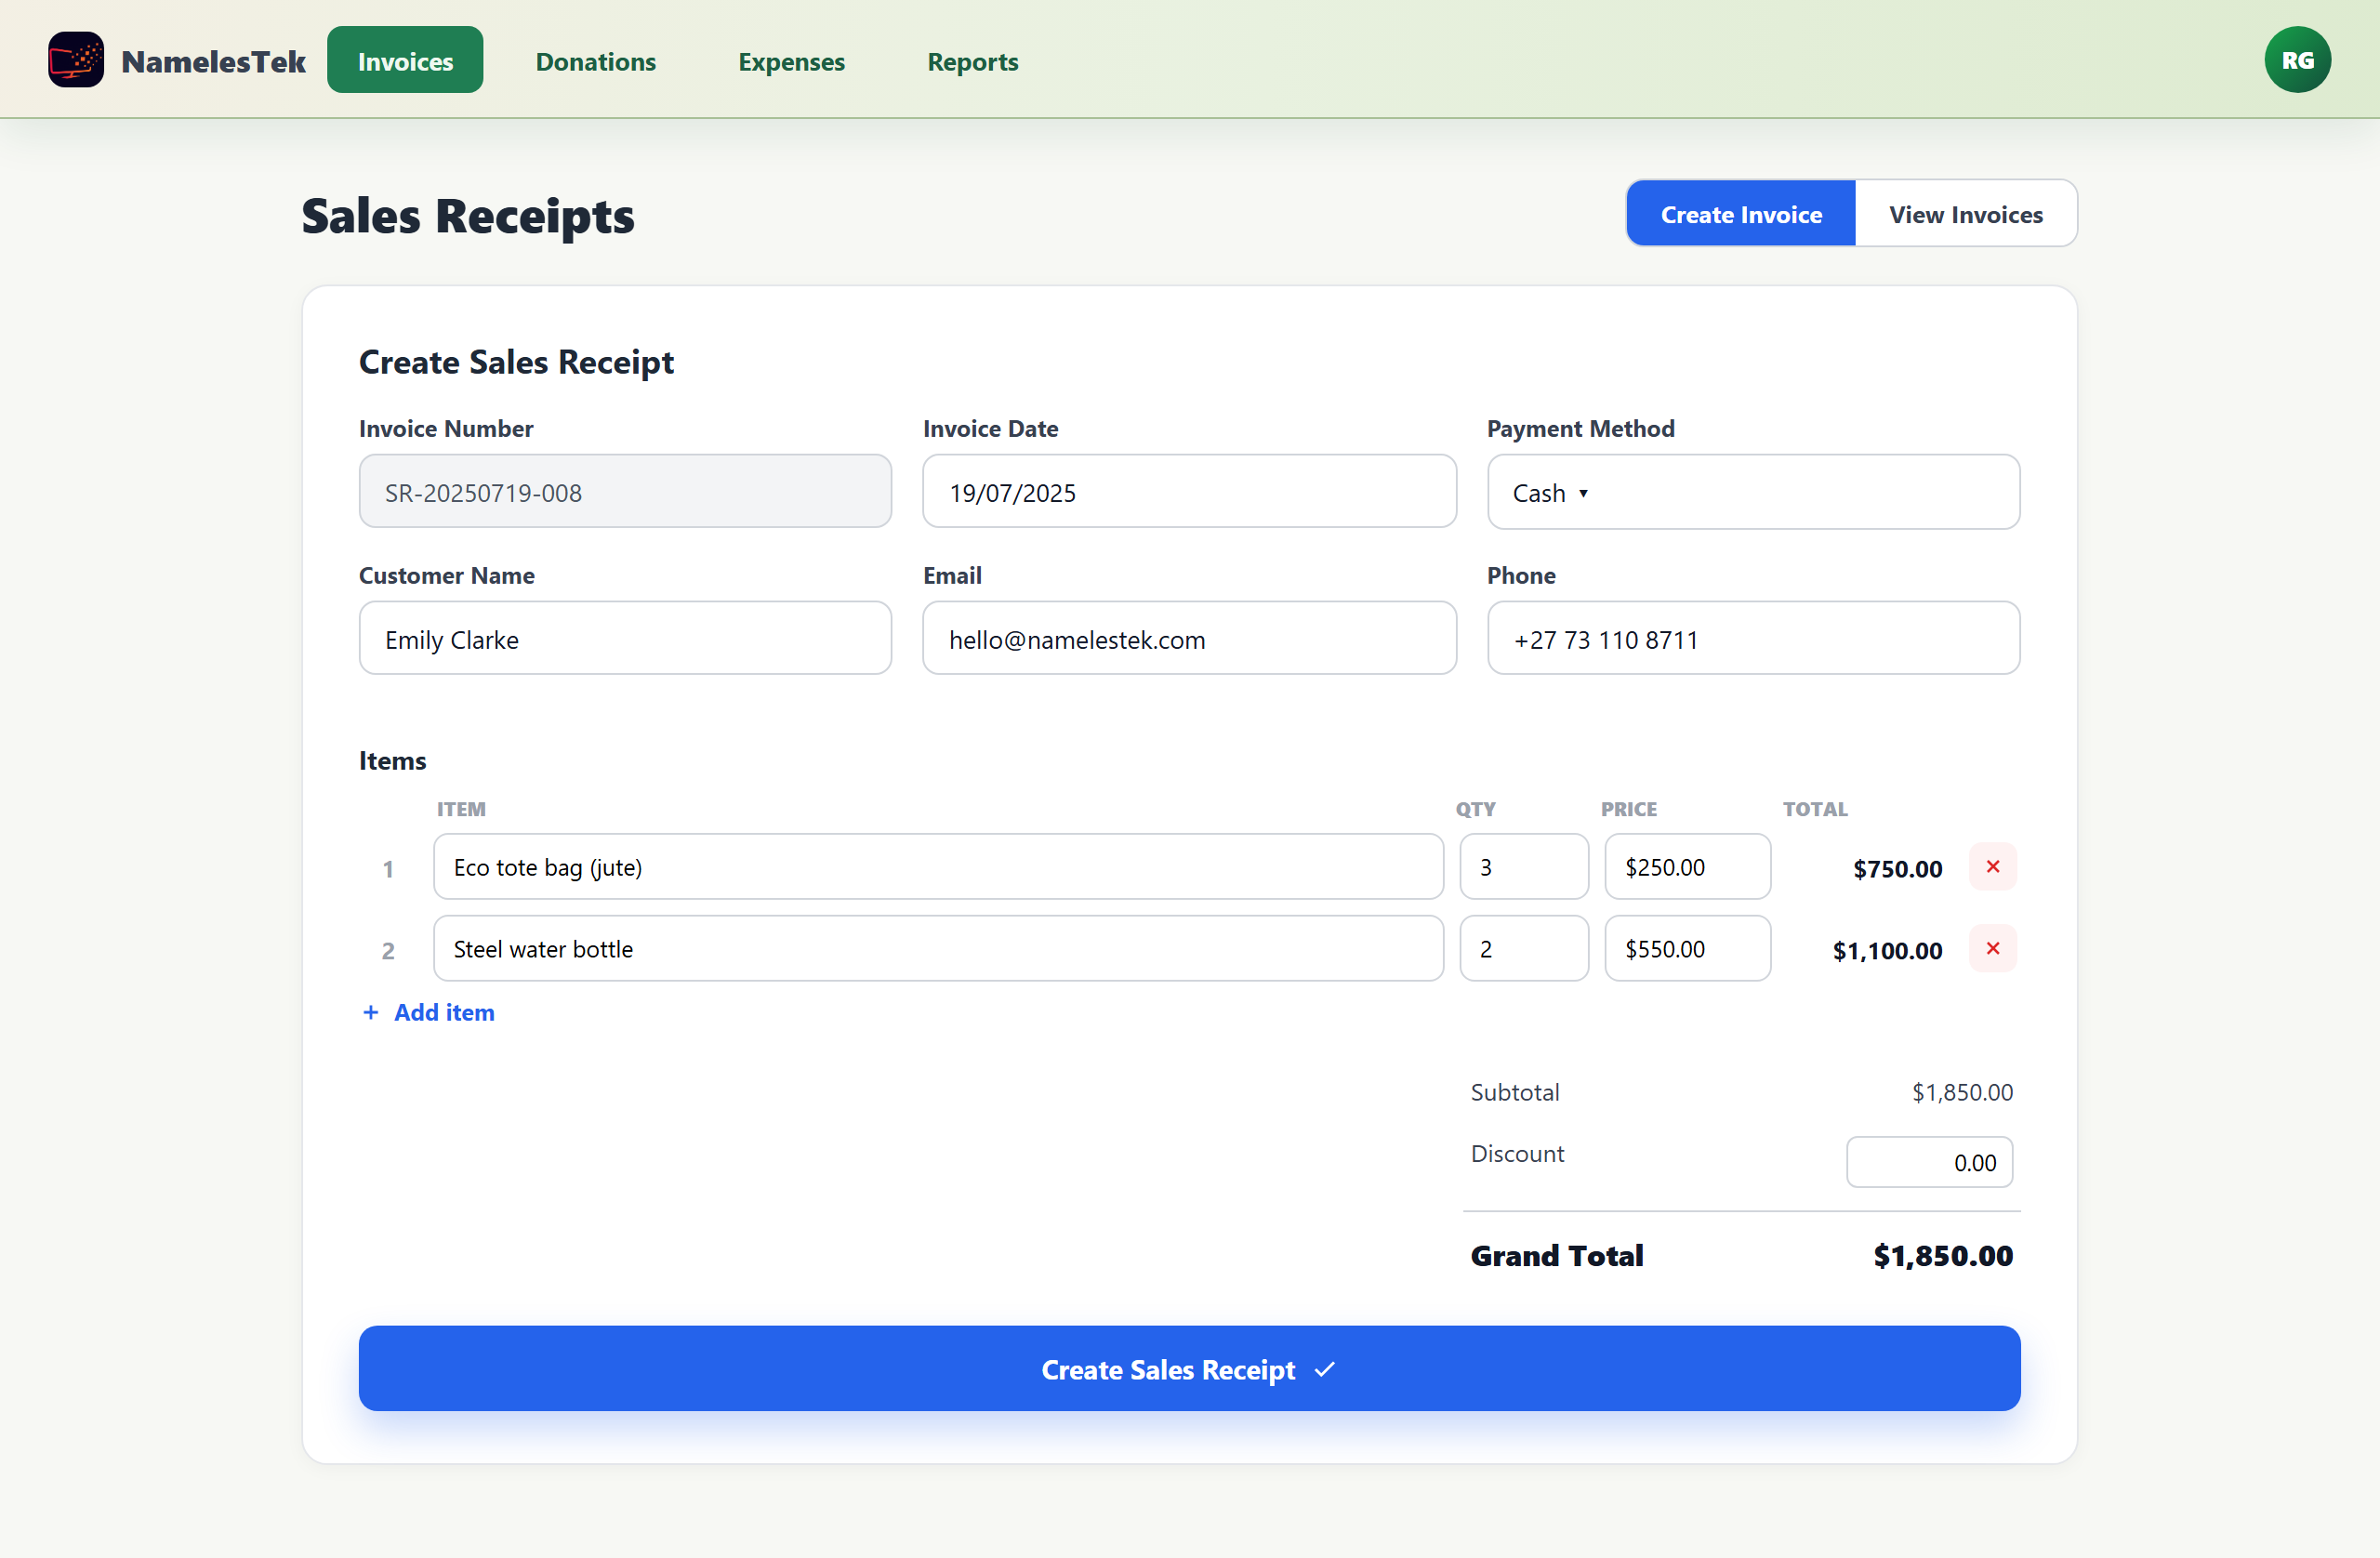Click the NamelesTek logo icon

coord(76,60)
